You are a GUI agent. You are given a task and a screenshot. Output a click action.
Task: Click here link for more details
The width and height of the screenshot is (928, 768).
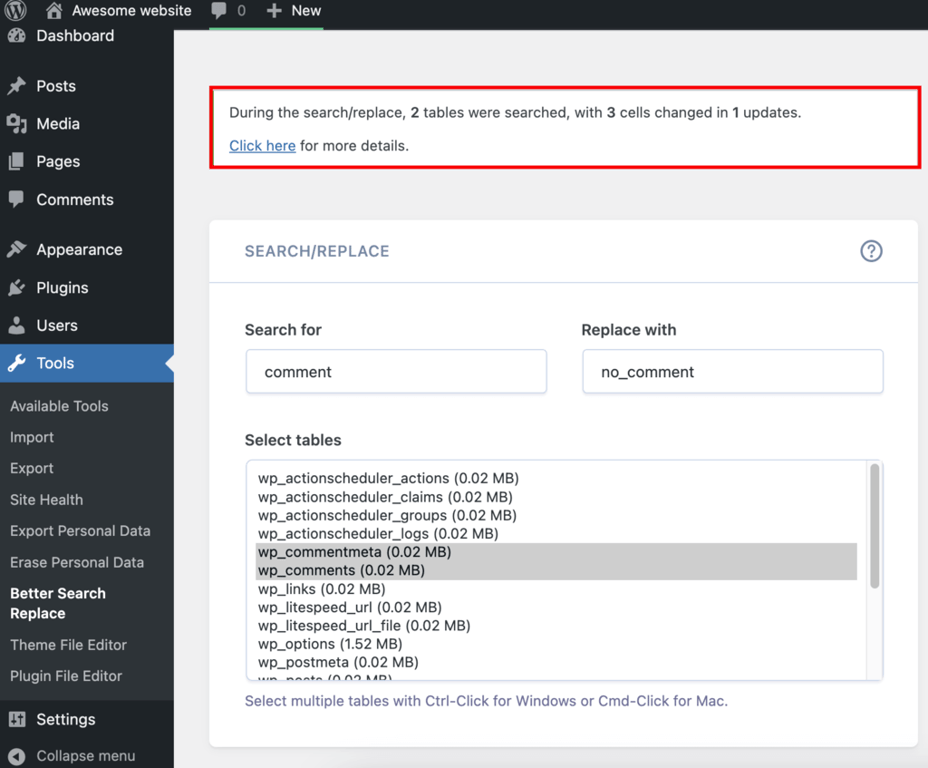tap(262, 145)
